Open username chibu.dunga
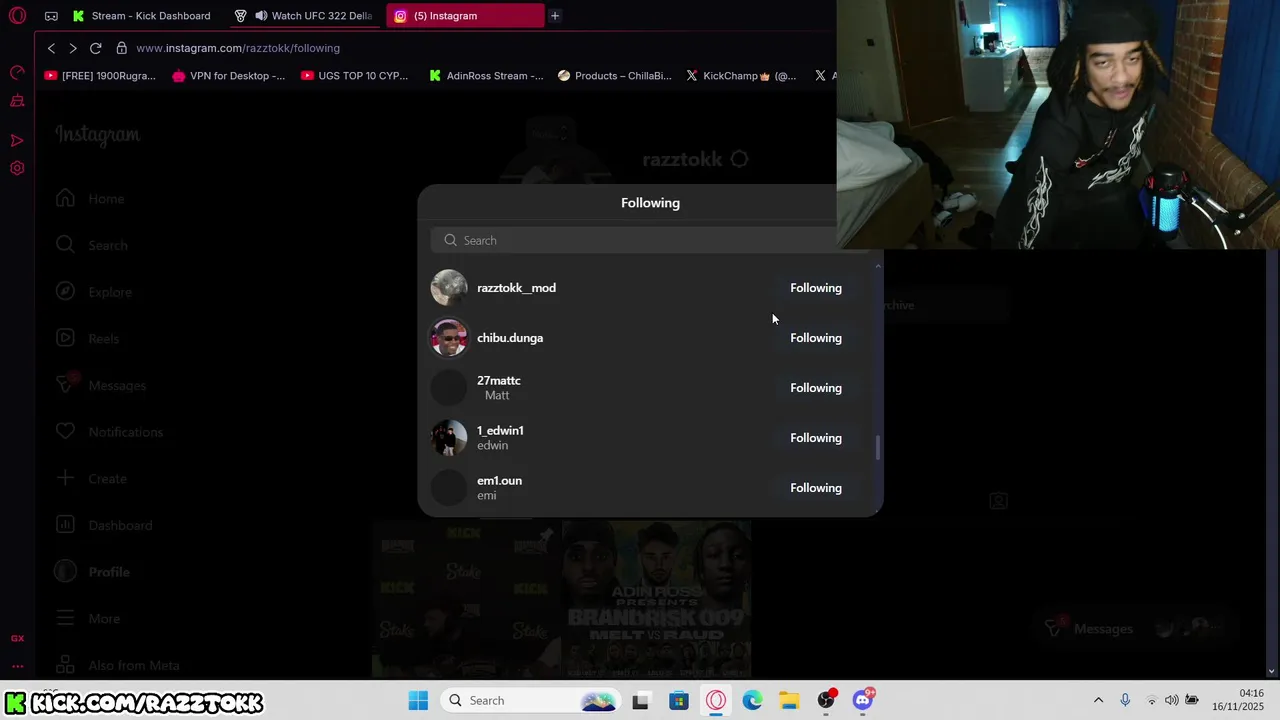Image resolution: width=1280 pixels, height=720 pixels. tap(510, 338)
